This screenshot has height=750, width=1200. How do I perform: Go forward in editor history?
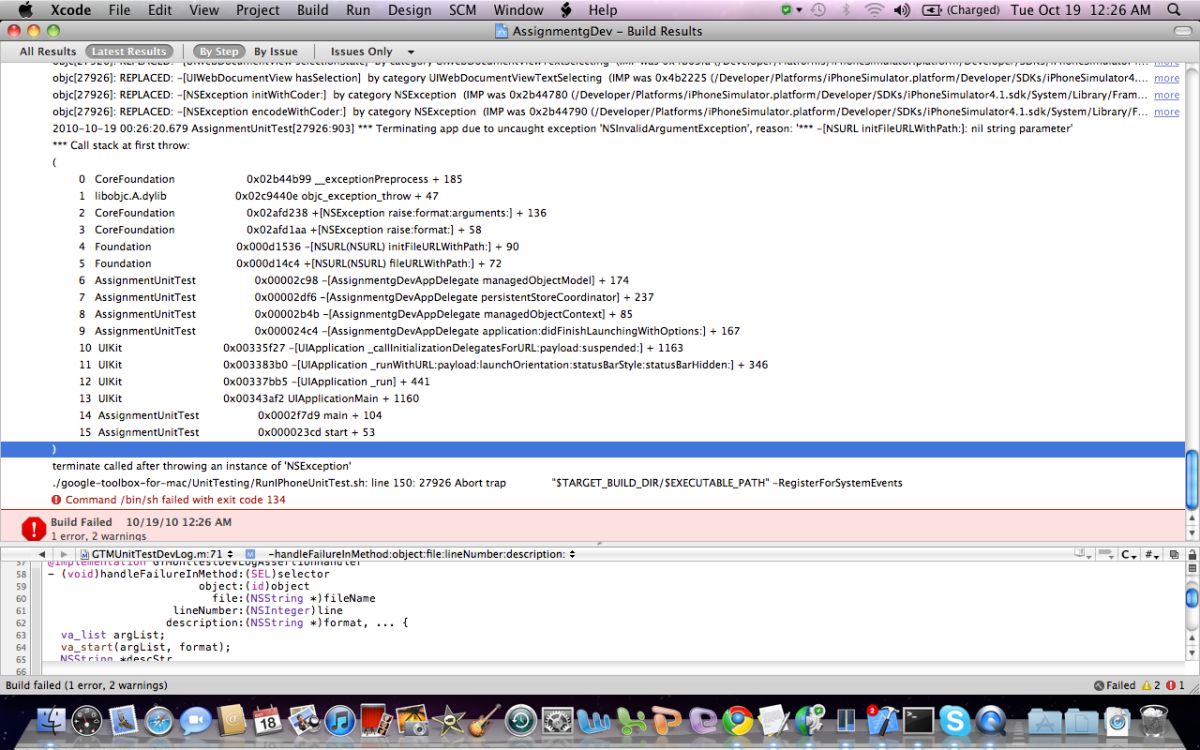65,553
